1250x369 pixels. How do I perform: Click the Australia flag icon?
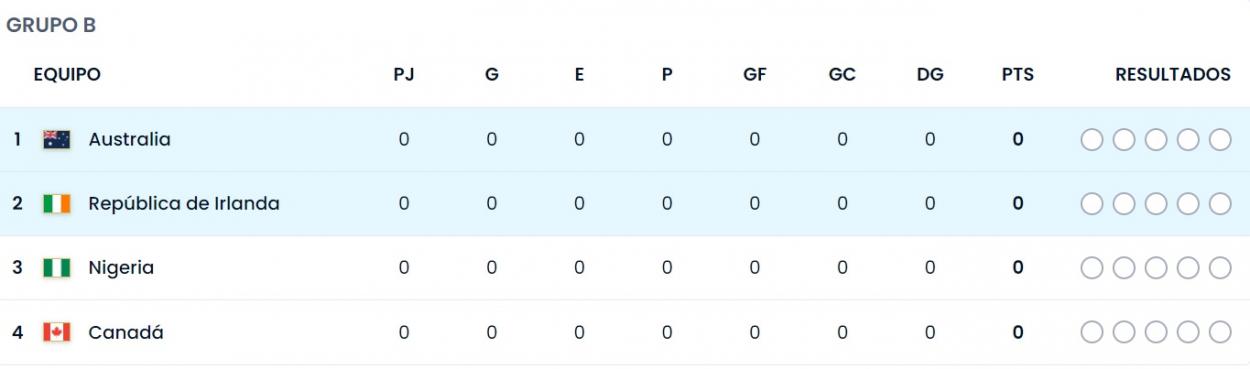(57, 140)
